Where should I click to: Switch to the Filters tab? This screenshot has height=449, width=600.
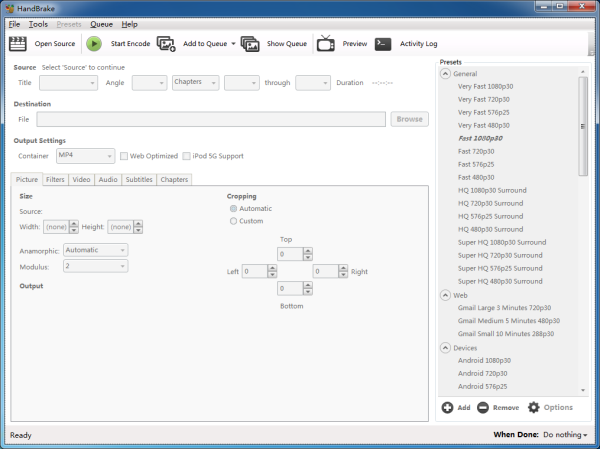pyautogui.click(x=55, y=180)
